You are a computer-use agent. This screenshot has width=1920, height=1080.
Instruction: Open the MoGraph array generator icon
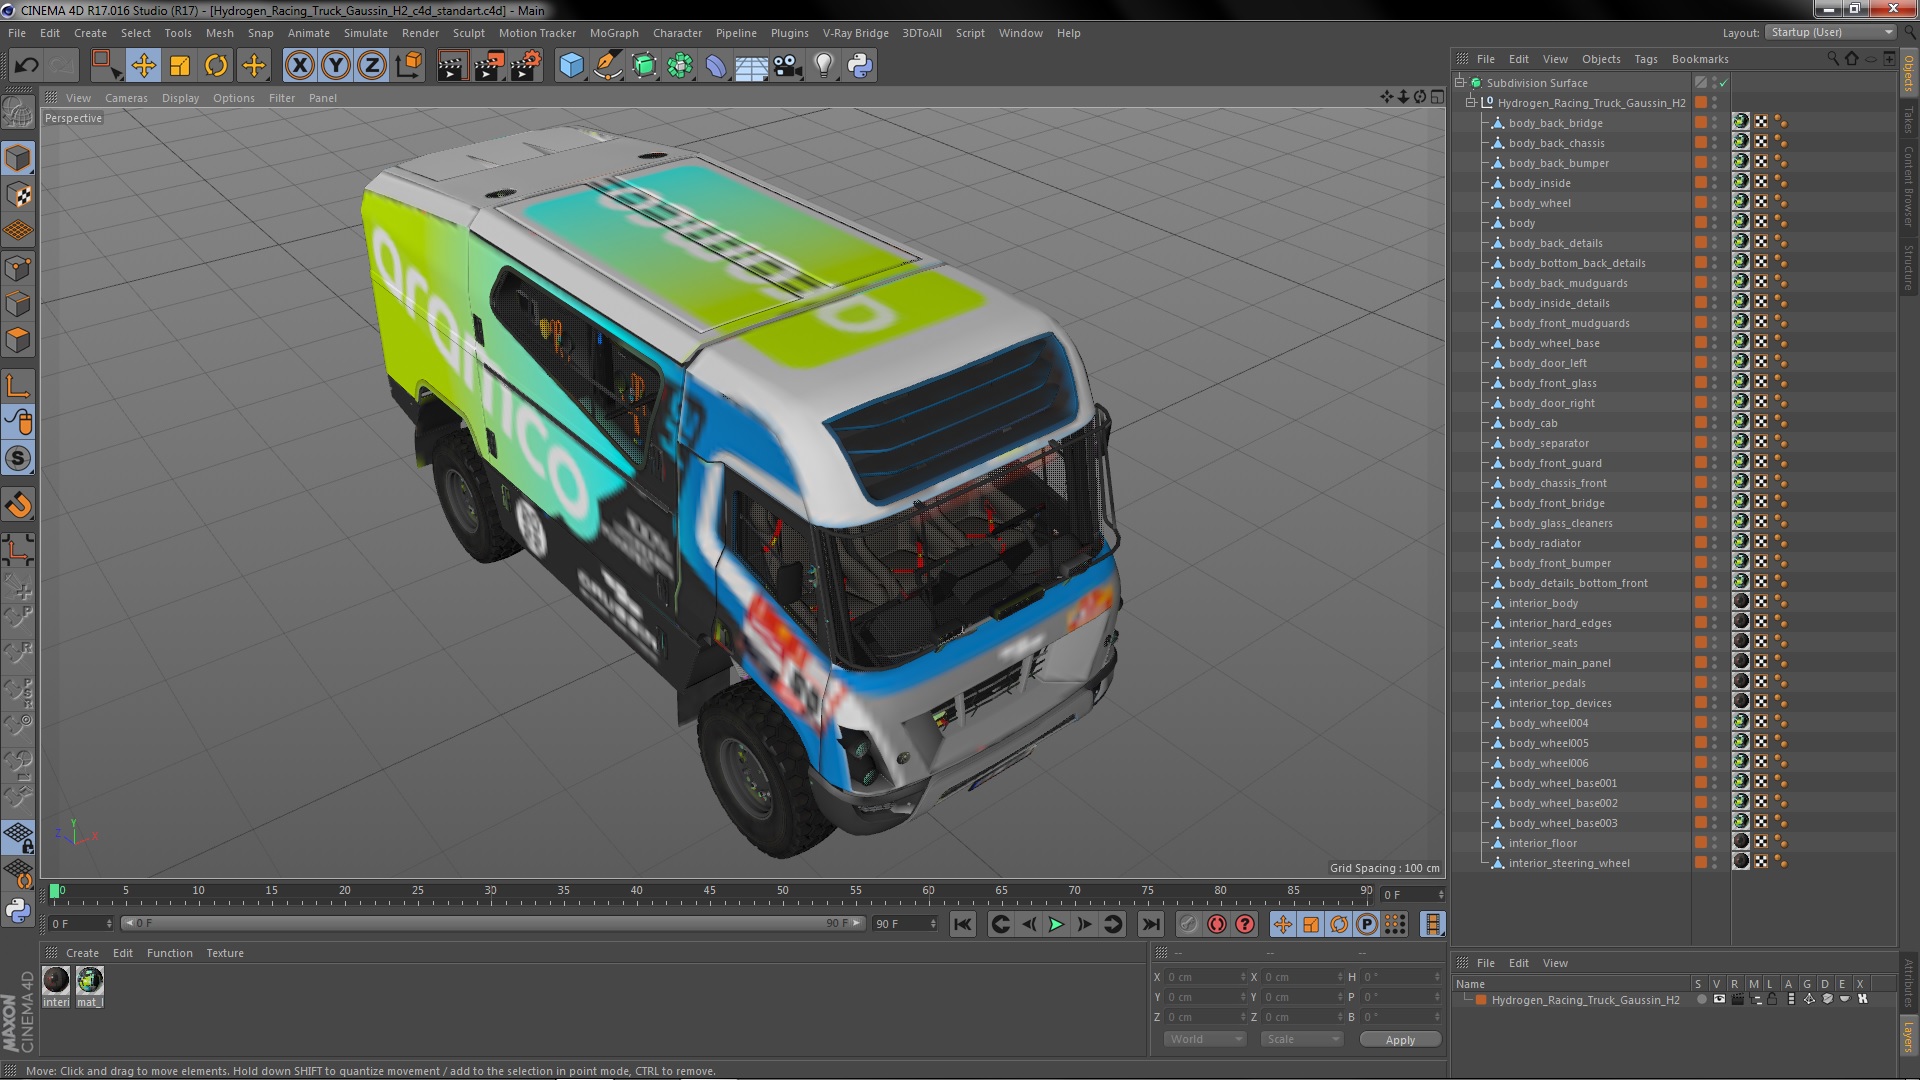point(680,66)
